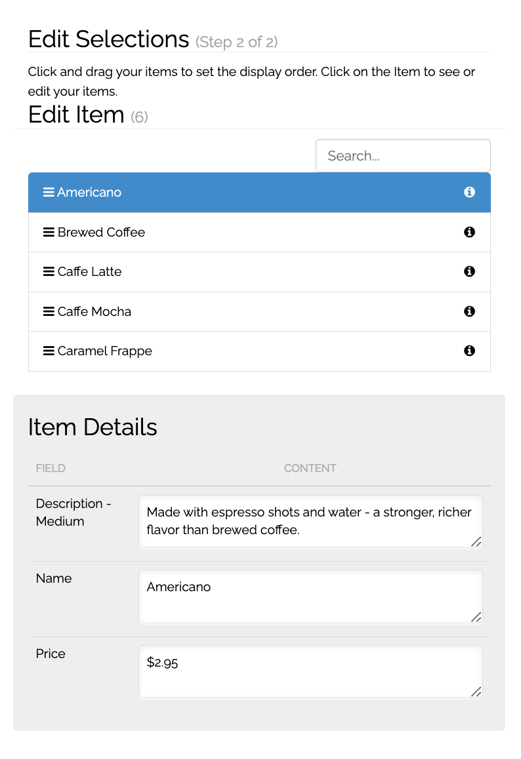Screen dimensions: 521x759
Task: Open the Caramel Frappe item
Action: pos(260,351)
